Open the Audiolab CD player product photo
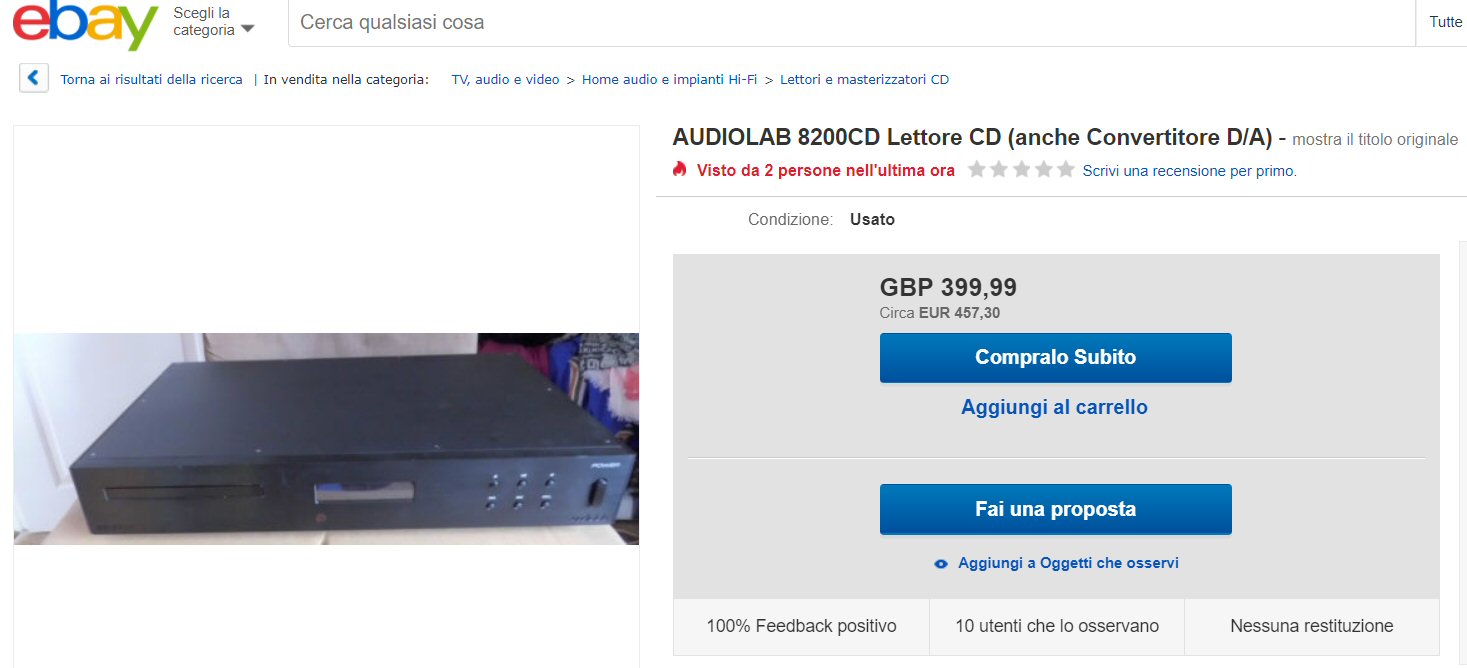The width and height of the screenshot is (1467, 668). tap(326, 439)
